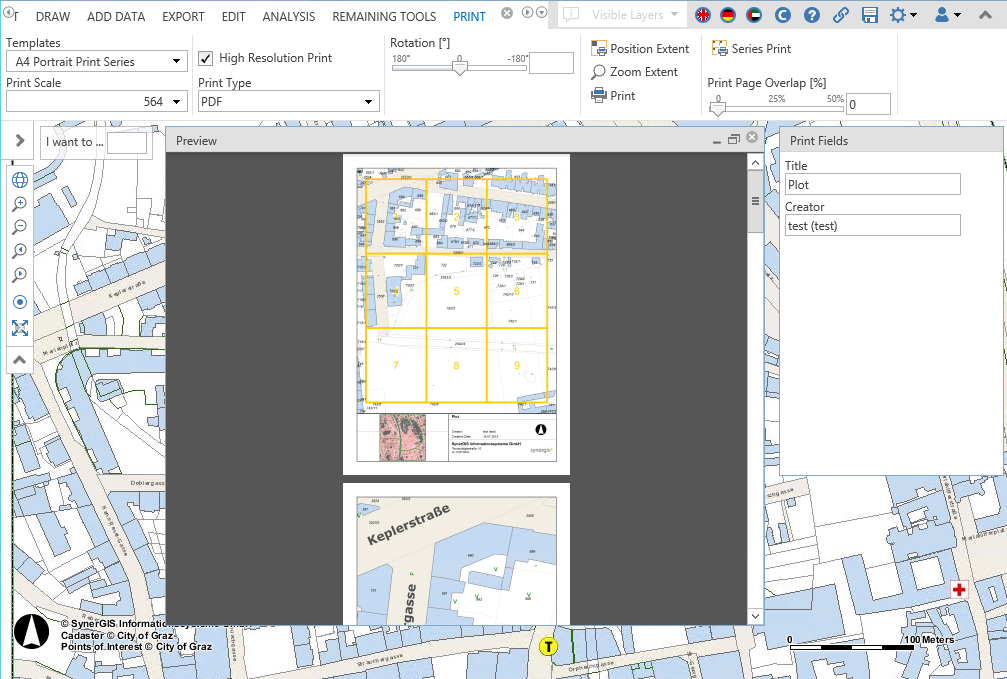Click the Title input field

click(872, 184)
